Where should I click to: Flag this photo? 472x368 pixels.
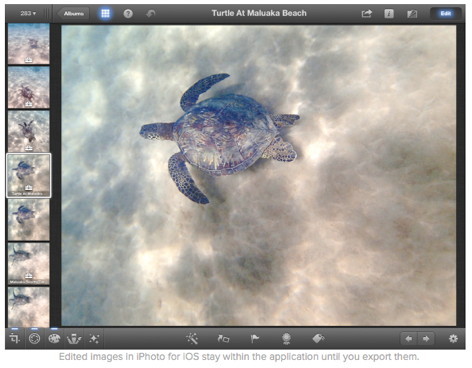(255, 339)
